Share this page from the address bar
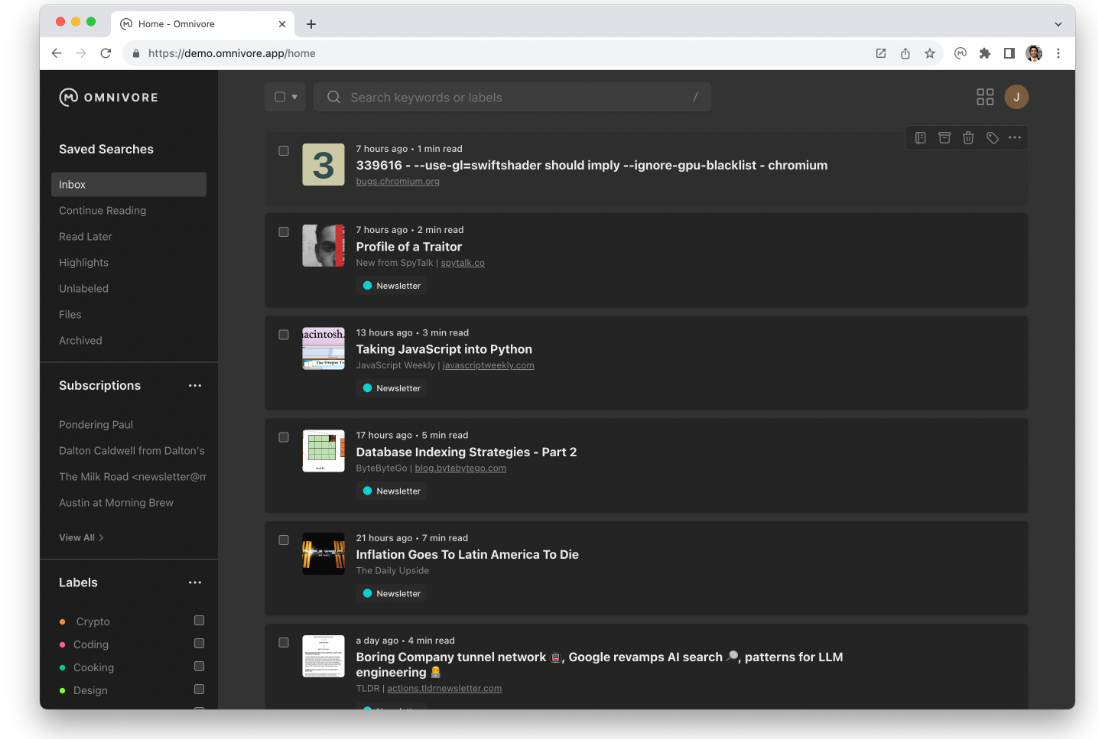The width and height of the screenshot is (1098, 739). click(905, 53)
